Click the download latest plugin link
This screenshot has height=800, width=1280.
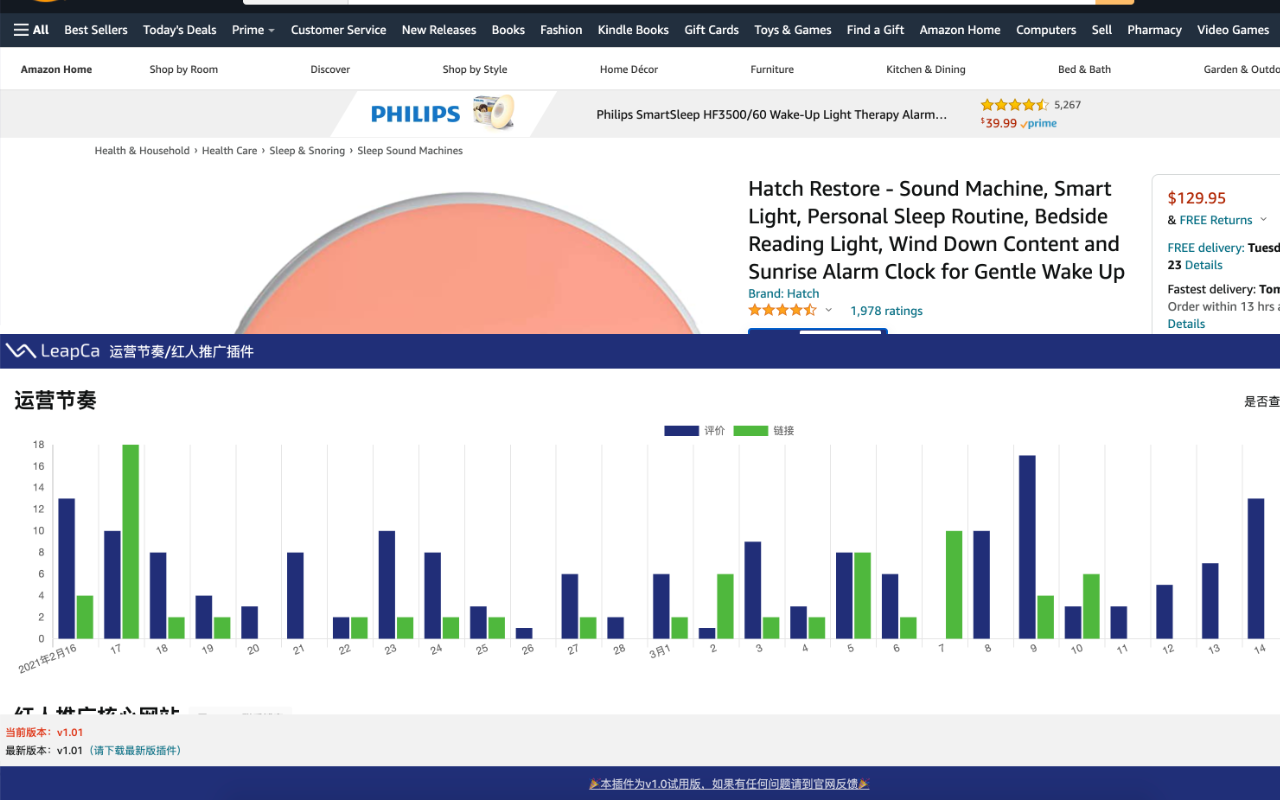[x=136, y=750]
